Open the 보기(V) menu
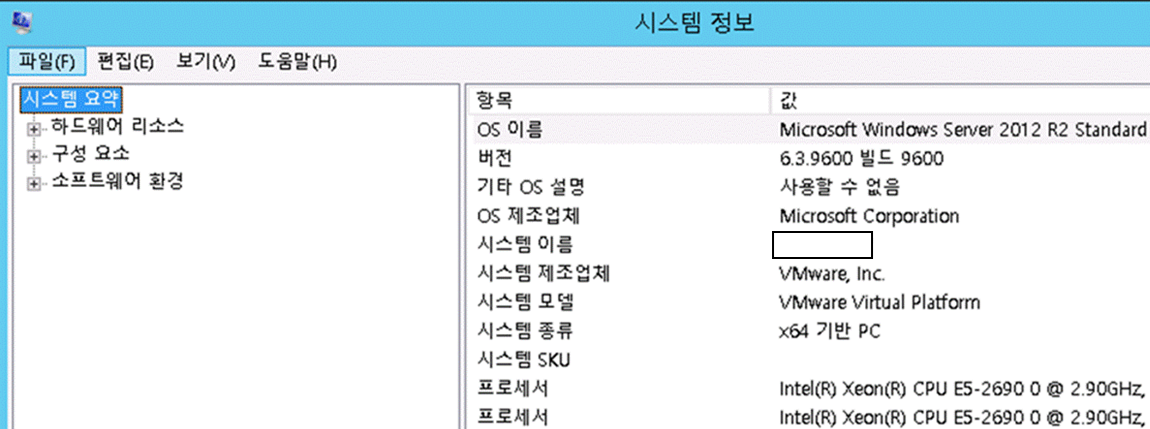 pyautogui.click(x=205, y=62)
